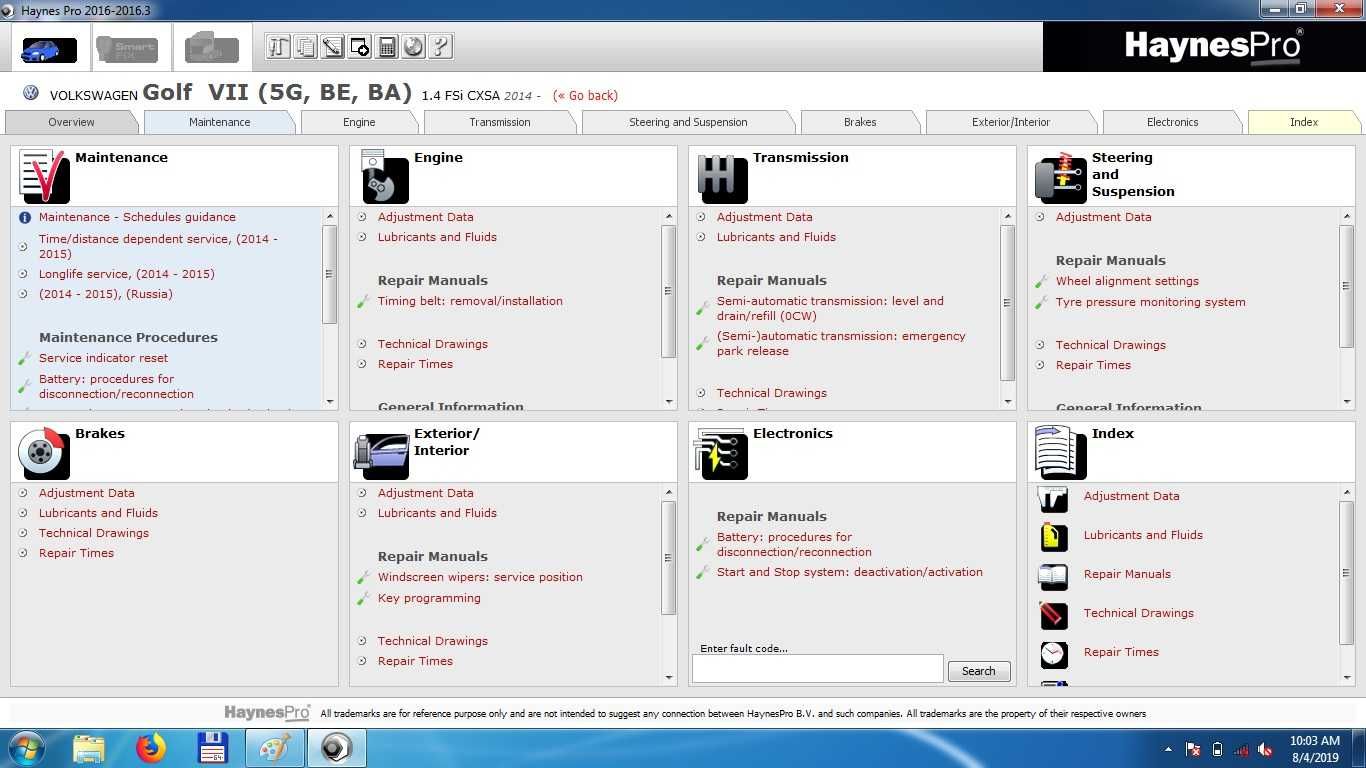Switch to the Overview tab
This screenshot has height=768, width=1366.
click(x=71, y=122)
